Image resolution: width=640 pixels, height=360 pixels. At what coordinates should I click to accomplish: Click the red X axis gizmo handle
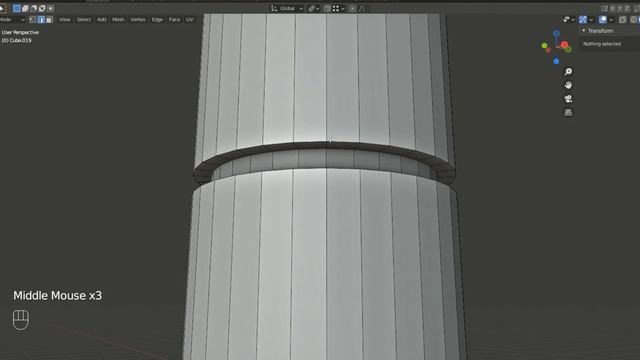[564, 44]
